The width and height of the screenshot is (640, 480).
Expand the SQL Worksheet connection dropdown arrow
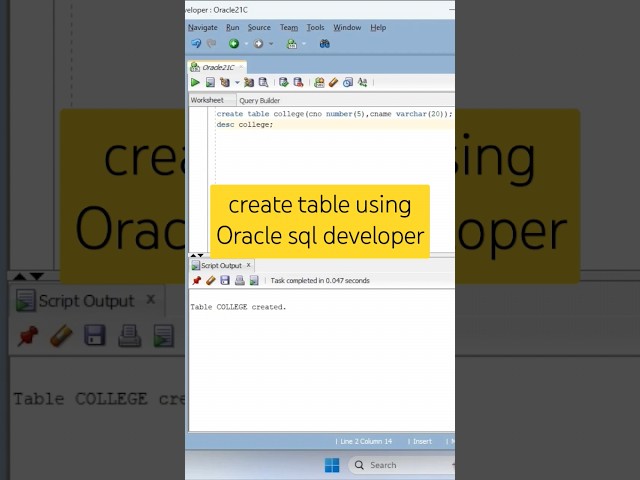pos(304,44)
